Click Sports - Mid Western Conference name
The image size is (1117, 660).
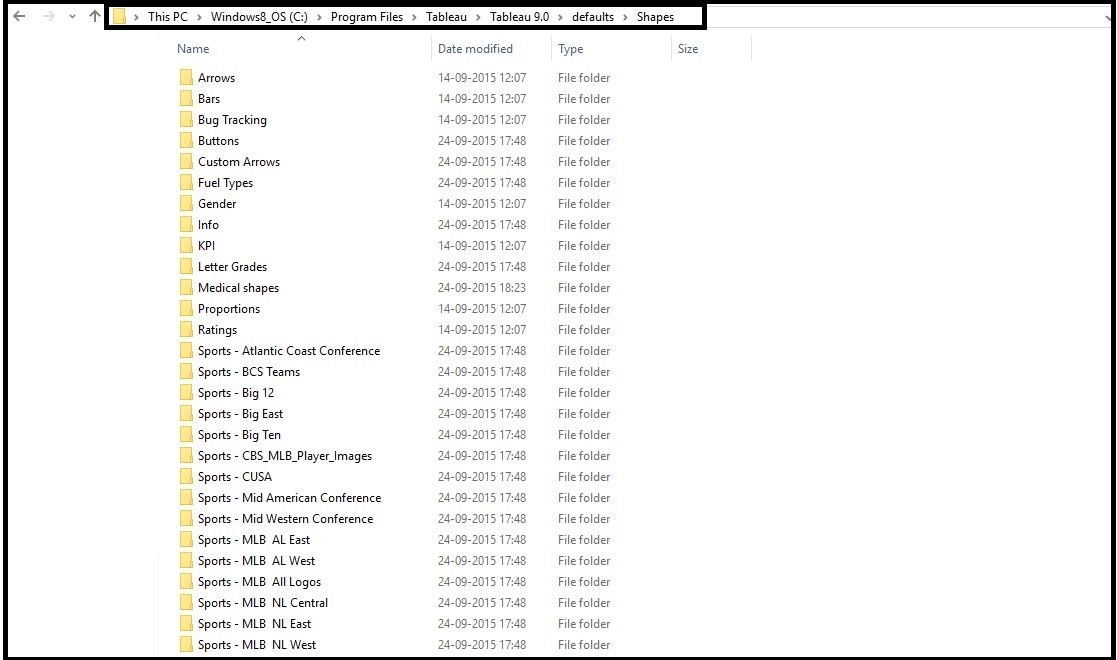point(285,519)
